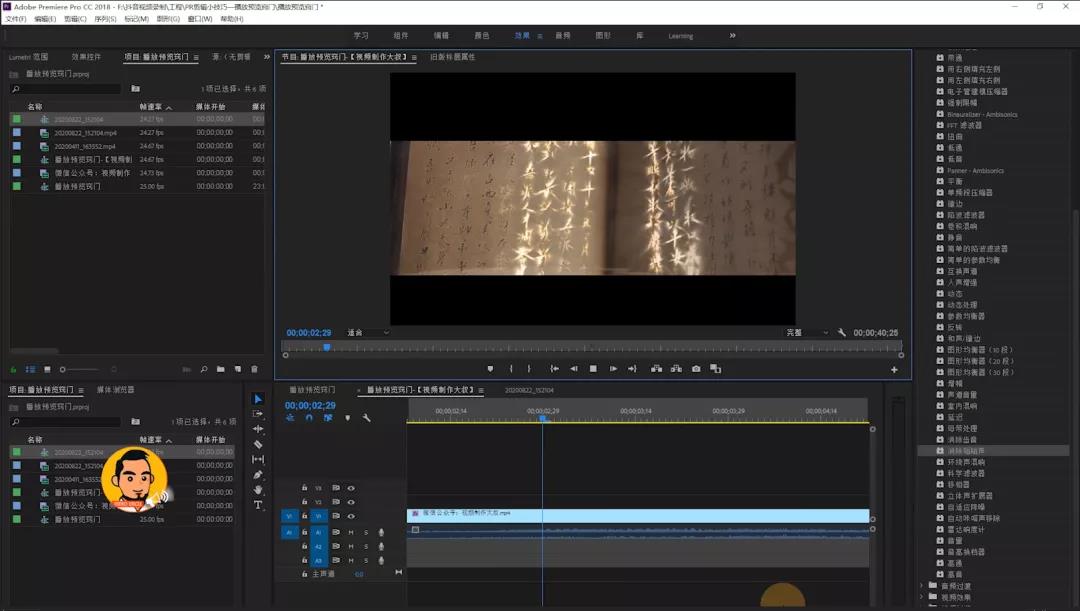1080x611 pixels.
Task: Open the timeline display settings wrench
Action: click(367, 418)
